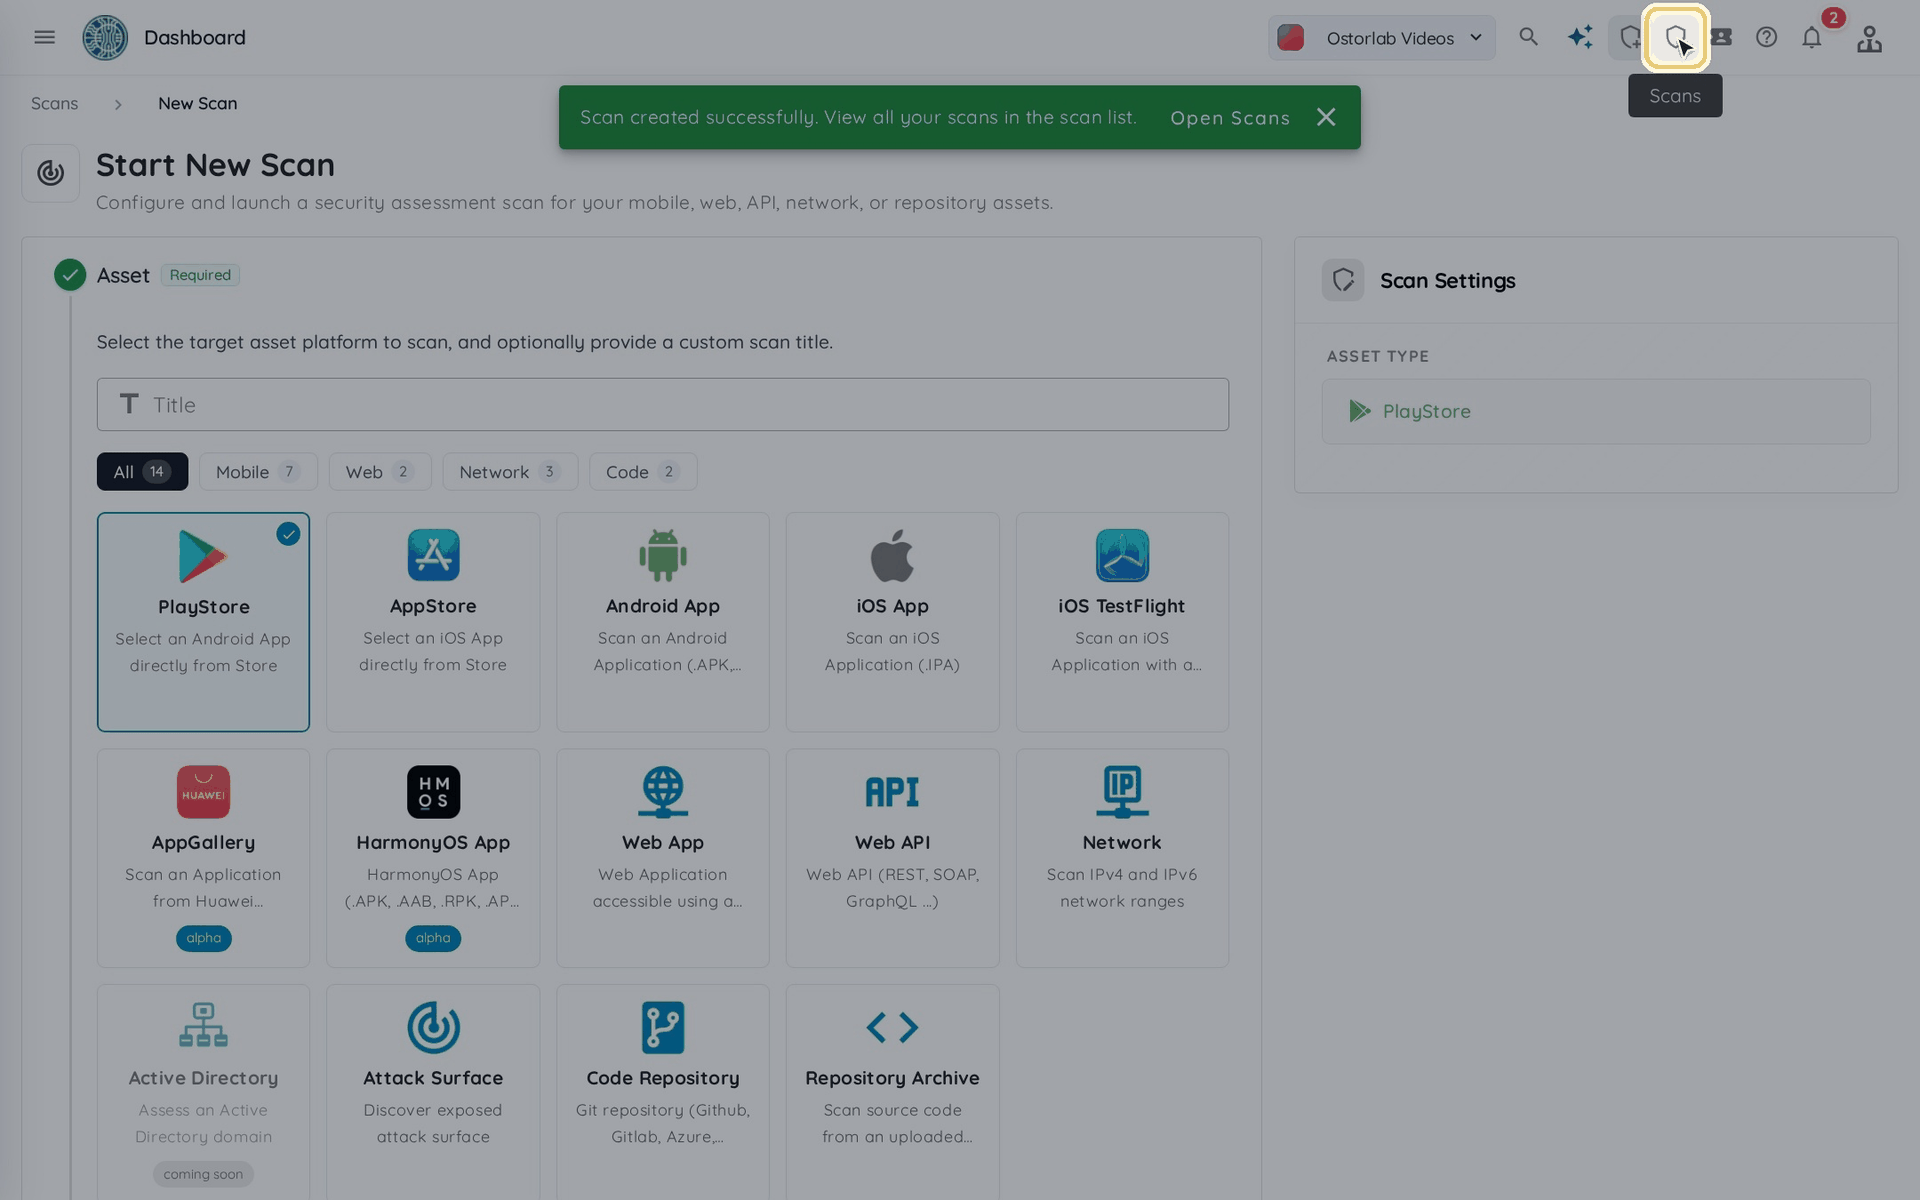Select the AppStore asset card
This screenshot has width=1920, height=1200.
(x=433, y=622)
